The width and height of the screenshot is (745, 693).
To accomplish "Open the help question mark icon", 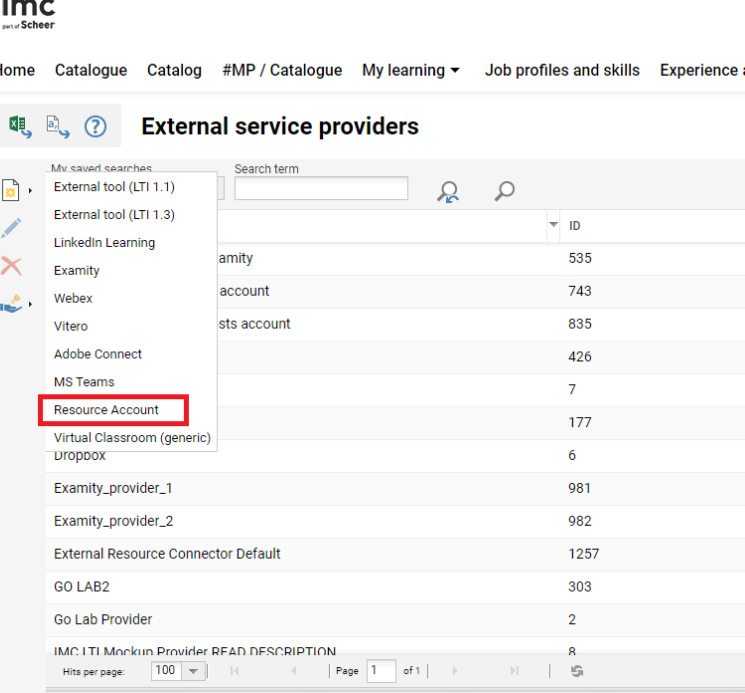I will point(95,126).
